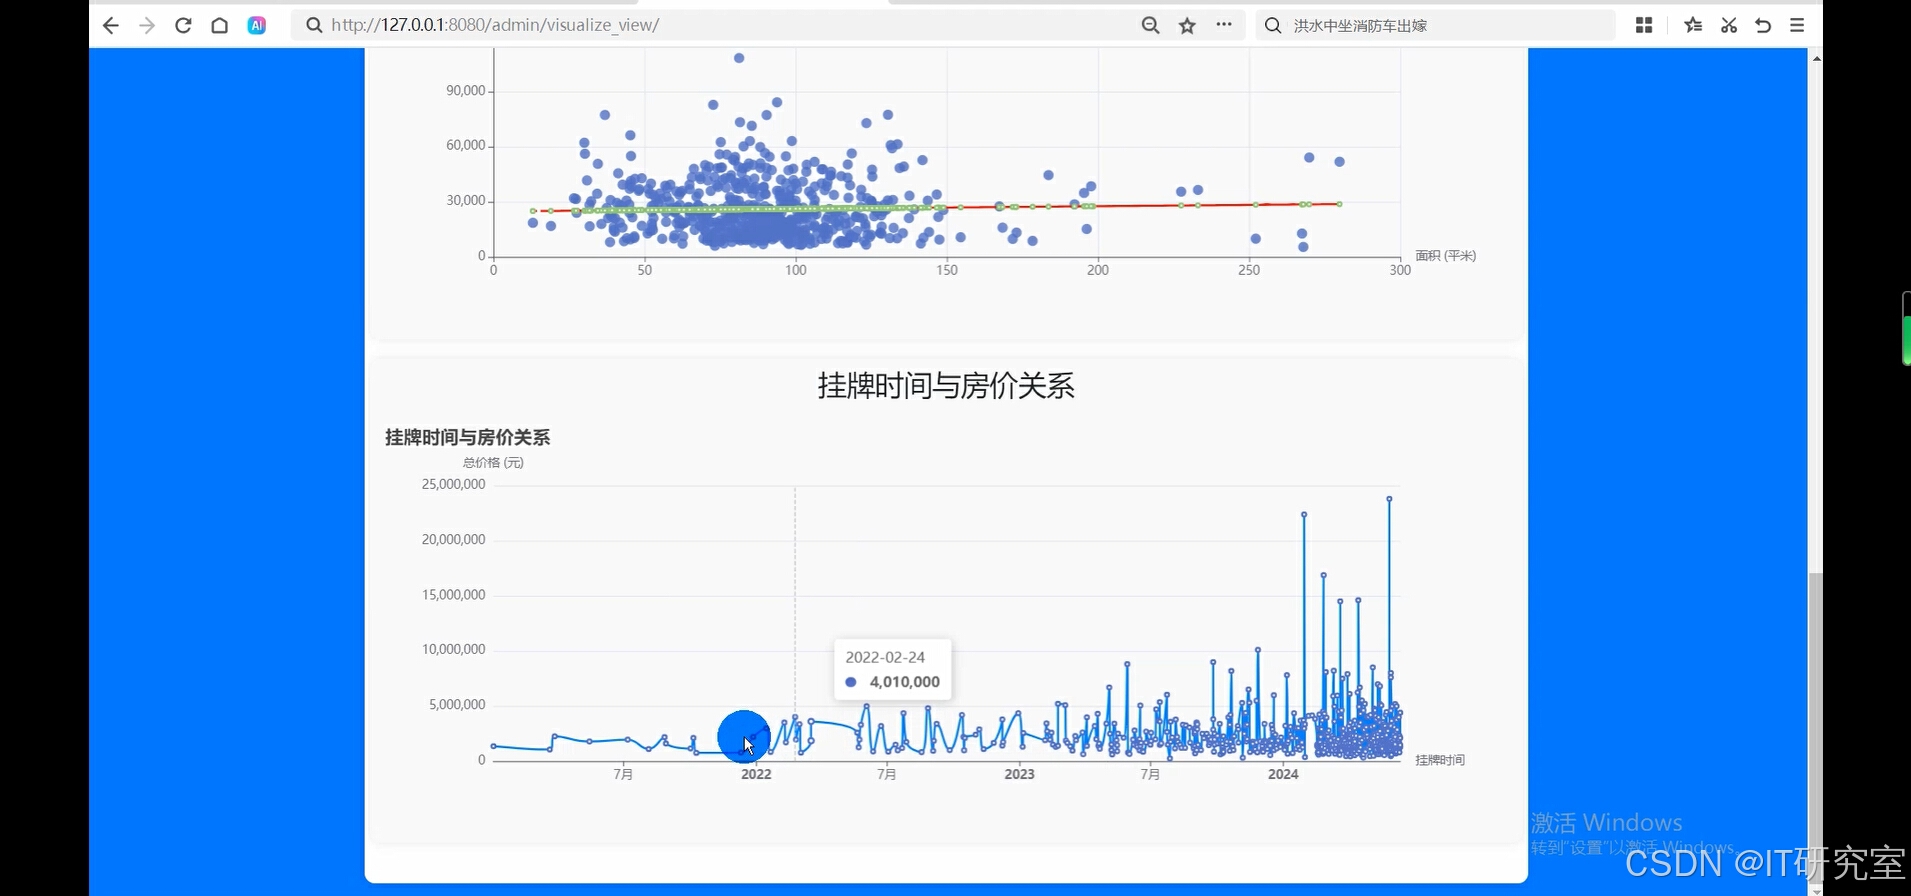Click the search box with 洪水中坐消防车出嫁
The image size is (1911, 896).
pyautogui.click(x=1436, y=25)
